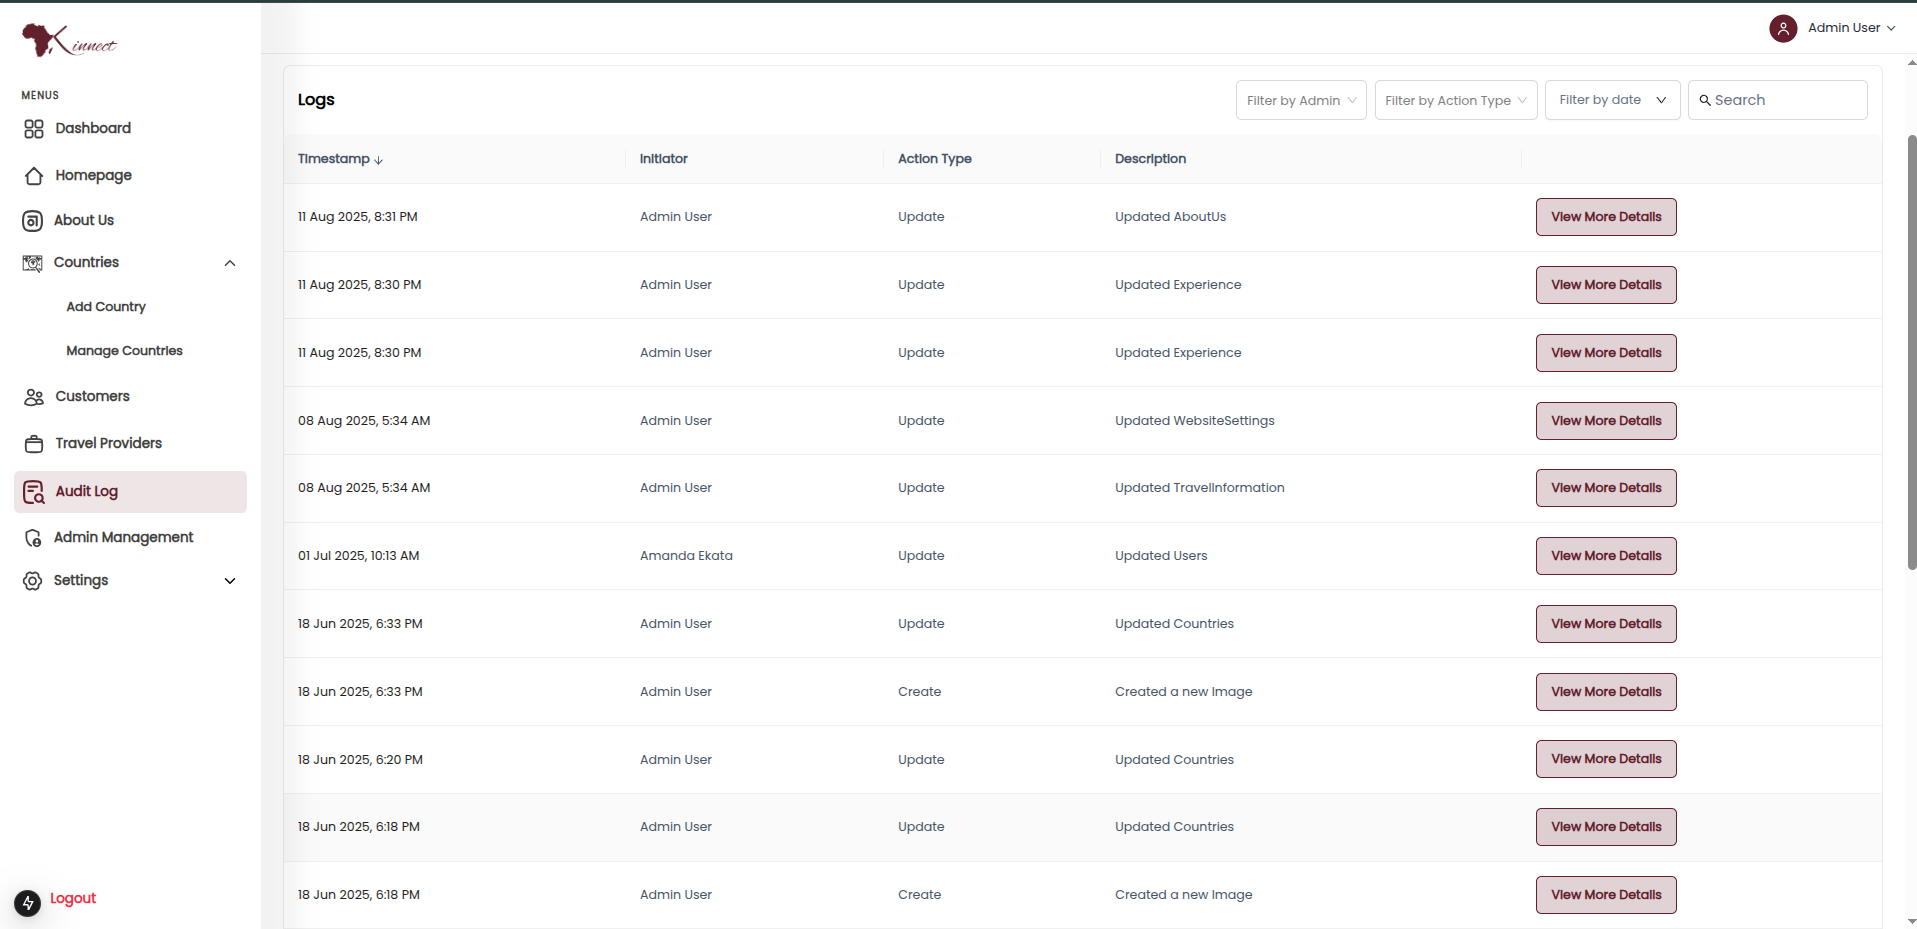Collapse the Countries submenu
The height and width of the screenshot is (929, 1917).
tap(230, 262)
